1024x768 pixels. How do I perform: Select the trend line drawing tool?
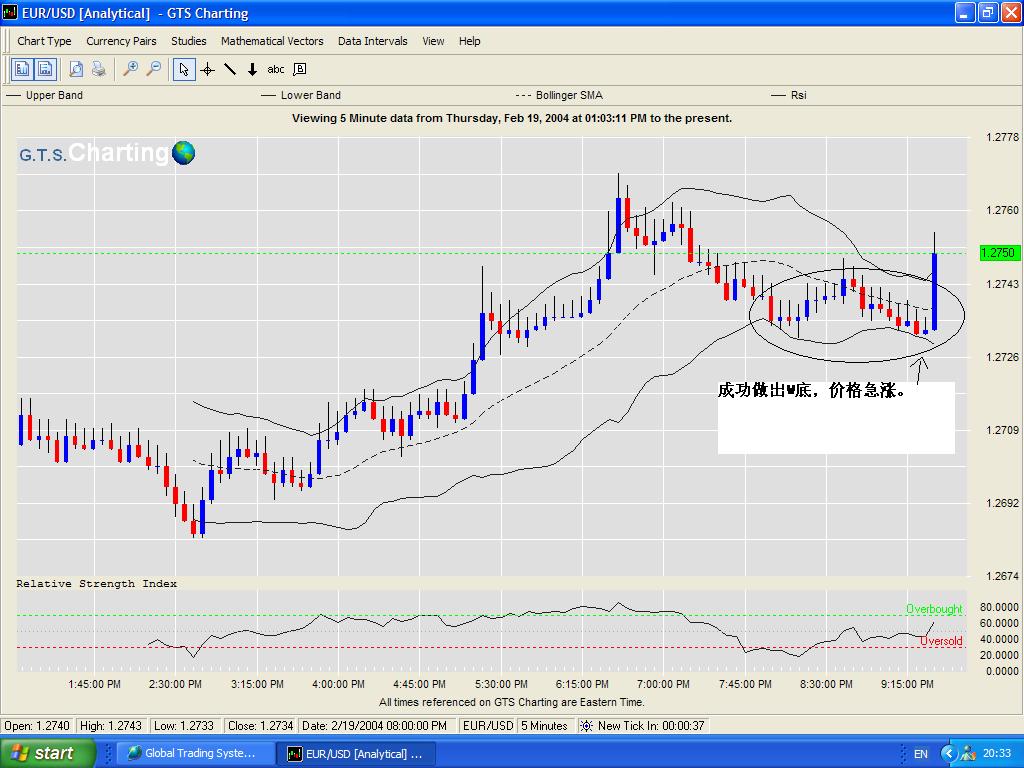click(230, 69)
